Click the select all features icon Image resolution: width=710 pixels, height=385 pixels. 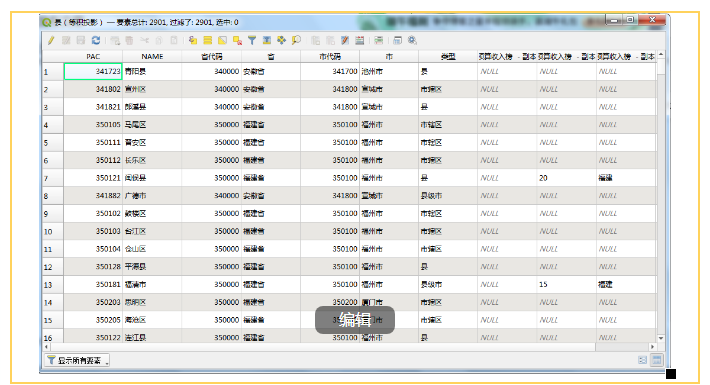point(207,40)
